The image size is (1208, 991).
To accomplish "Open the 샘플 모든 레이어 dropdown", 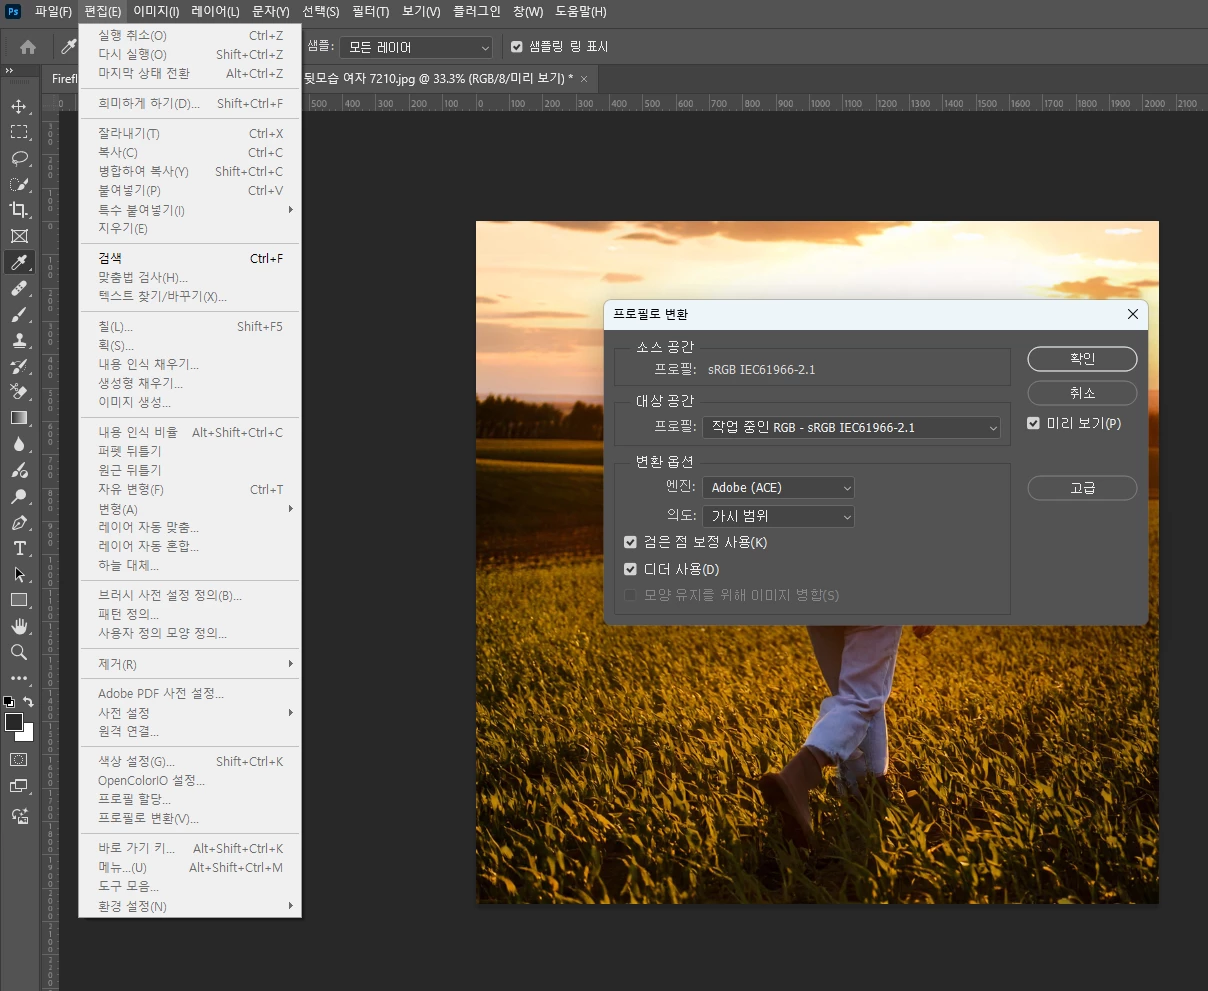I will [x=416, y=47].
